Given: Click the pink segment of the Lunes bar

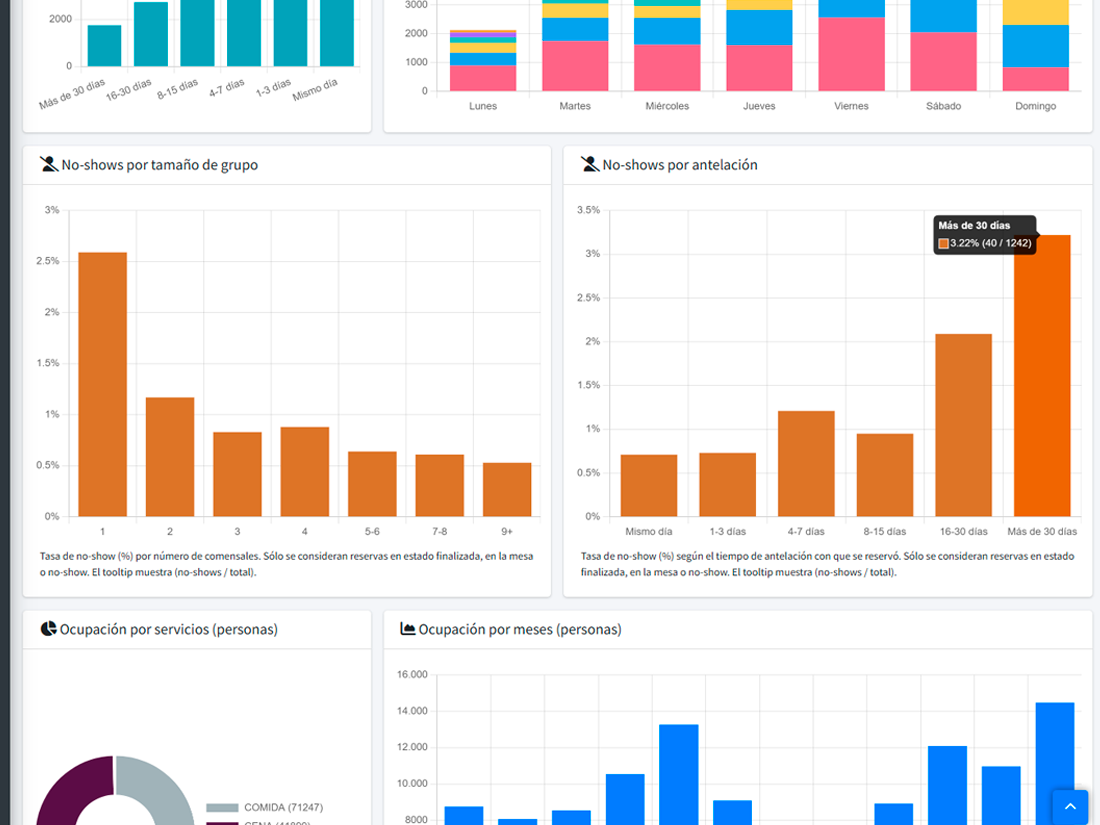Looking at the screenshot, I should click(483, 78).
